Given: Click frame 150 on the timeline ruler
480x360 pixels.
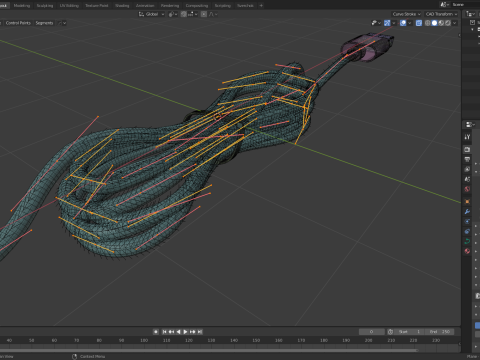Looking at the screenshot, I should (x=256, y=340).
